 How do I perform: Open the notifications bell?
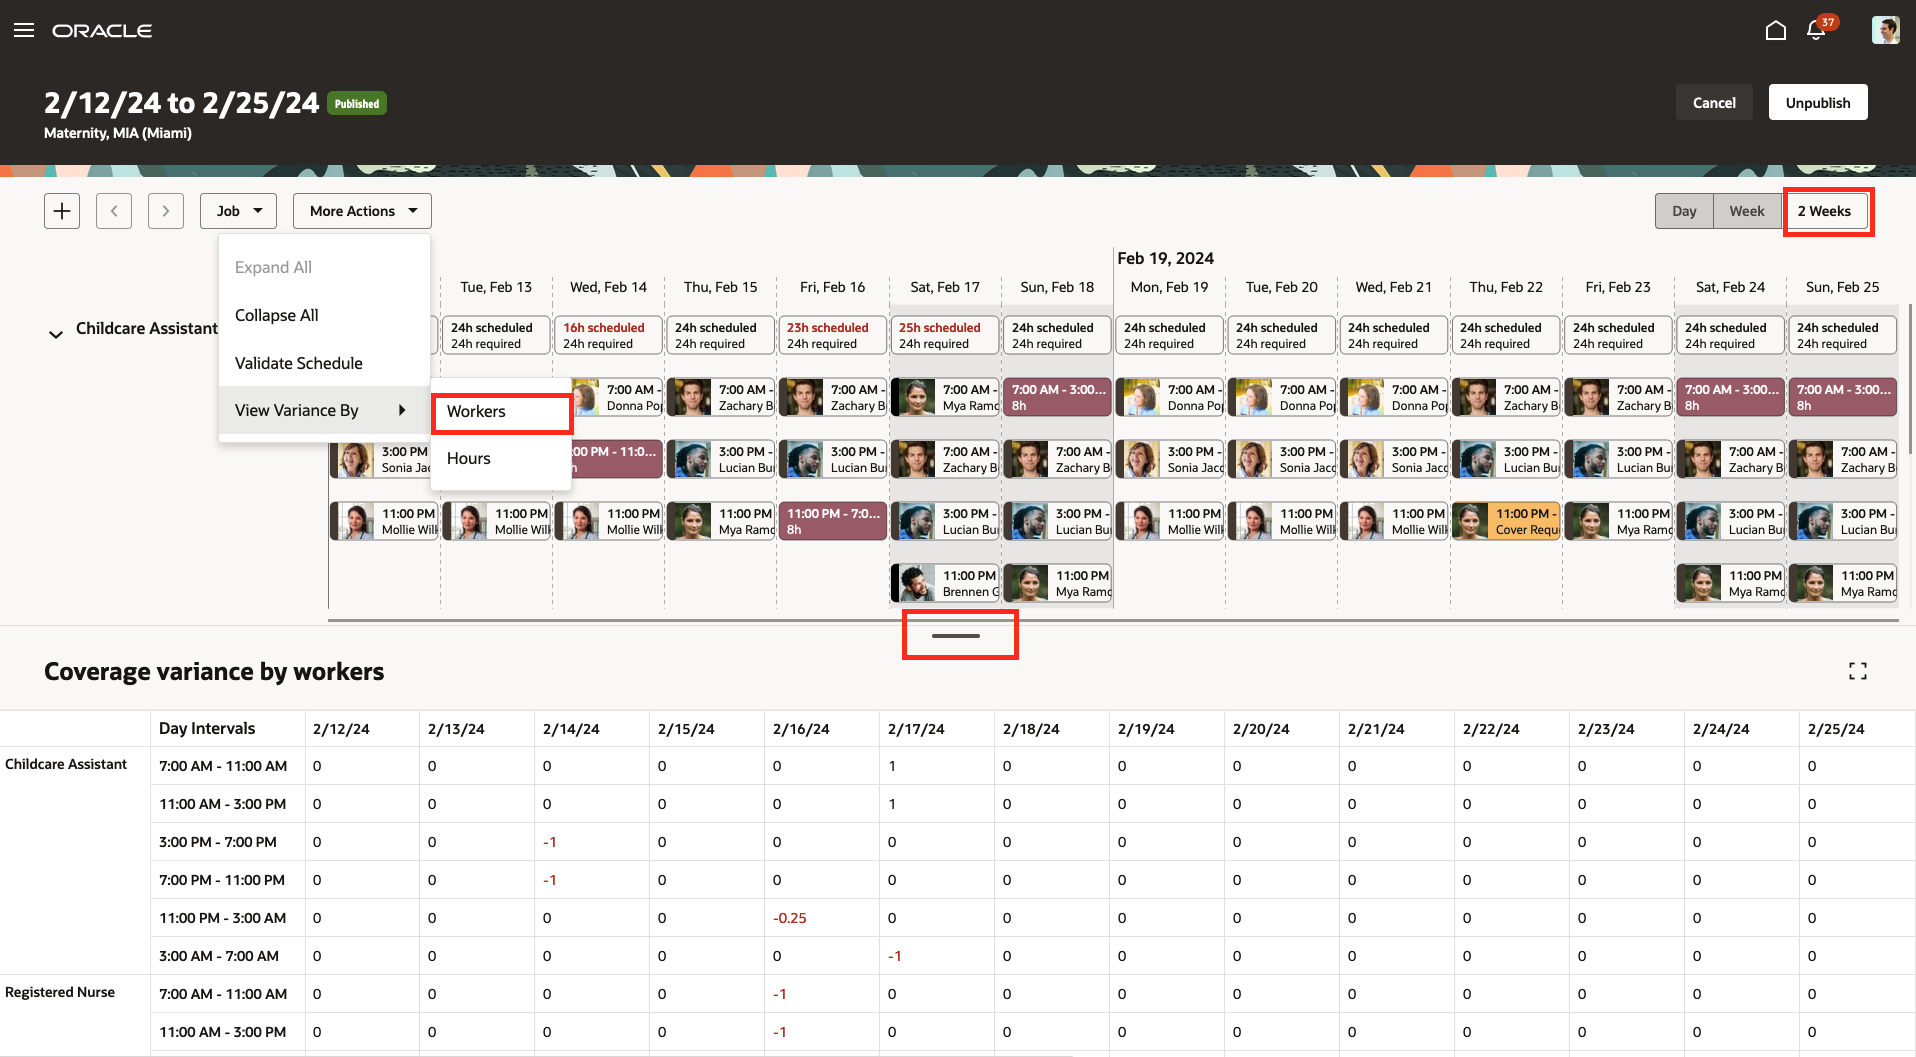[x=1817, y=30]
